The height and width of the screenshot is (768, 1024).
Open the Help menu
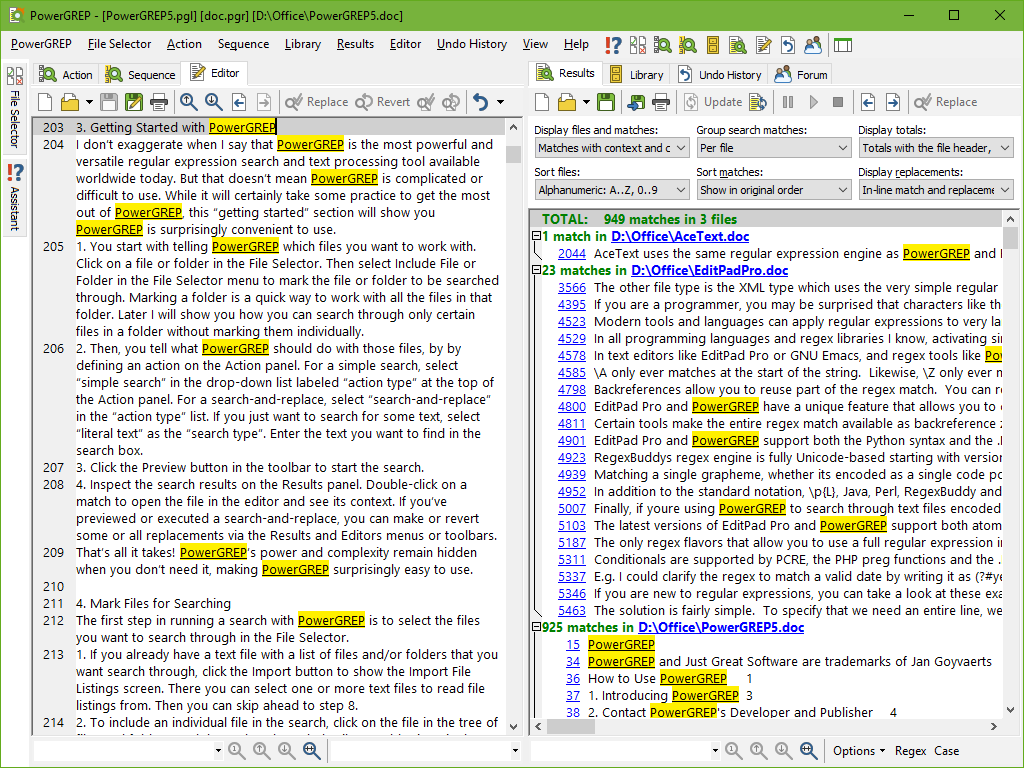[x=576, y=44]
